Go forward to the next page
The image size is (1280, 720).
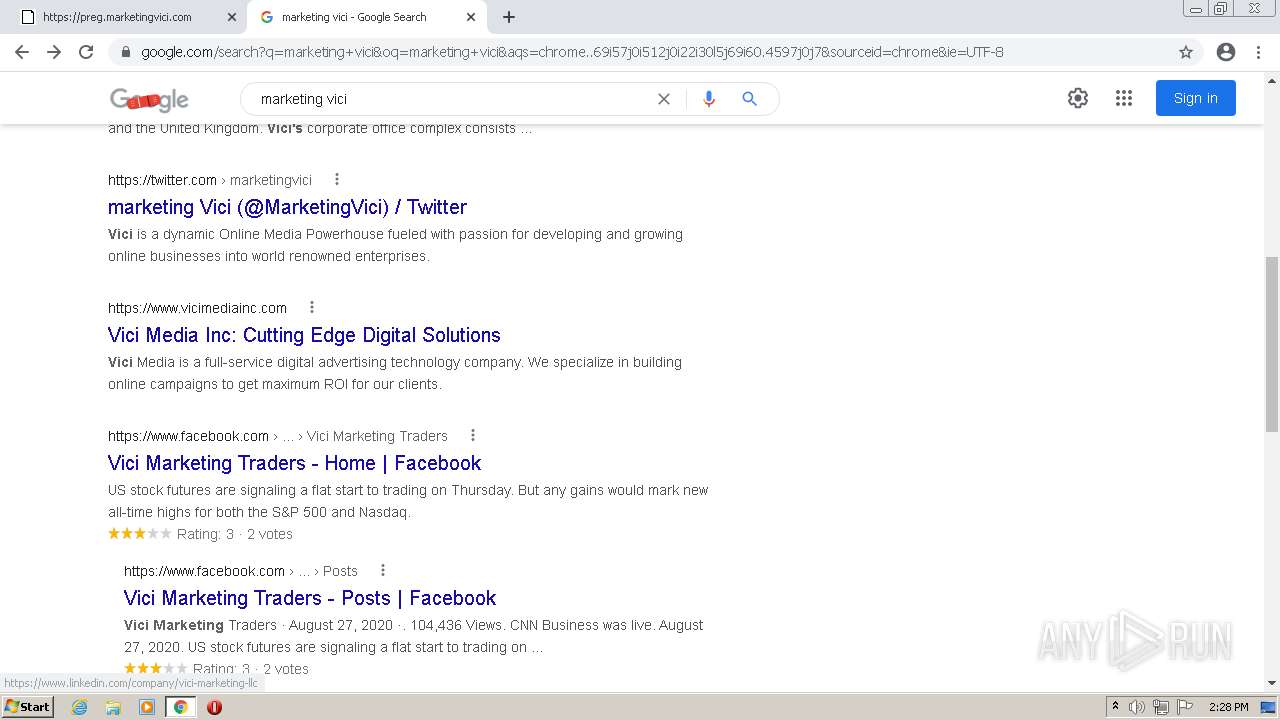pos(54,52)
